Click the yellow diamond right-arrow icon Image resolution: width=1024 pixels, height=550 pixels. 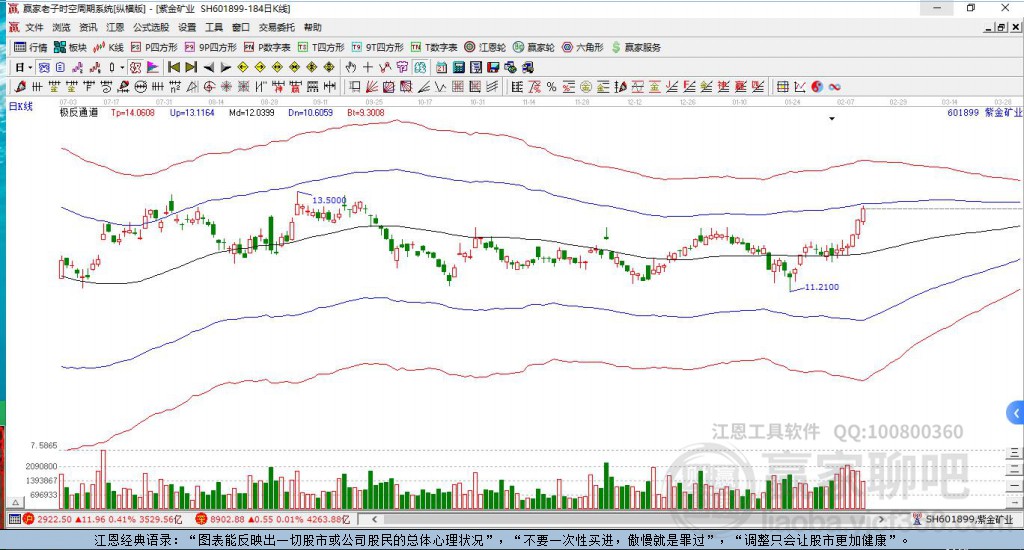(260, 67)
